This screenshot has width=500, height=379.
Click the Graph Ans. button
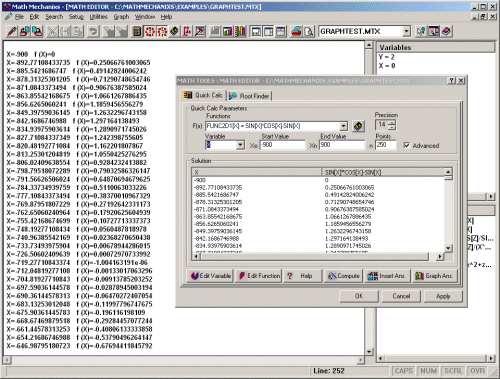click(x=434, y=276)
